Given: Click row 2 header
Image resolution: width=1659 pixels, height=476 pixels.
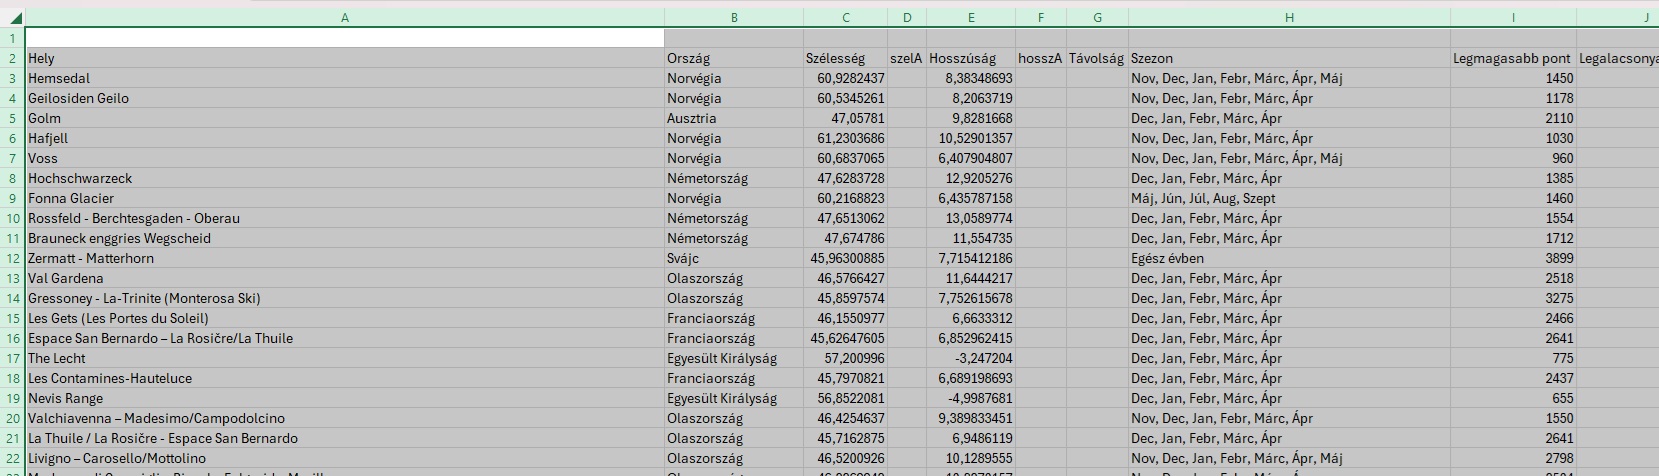Looking at the screenshot, I should click(x=13, y=58).
